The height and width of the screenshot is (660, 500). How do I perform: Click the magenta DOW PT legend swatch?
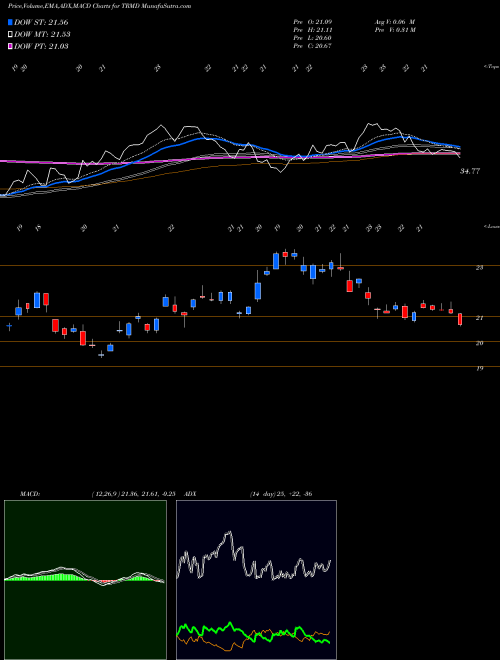pos(10,46)
